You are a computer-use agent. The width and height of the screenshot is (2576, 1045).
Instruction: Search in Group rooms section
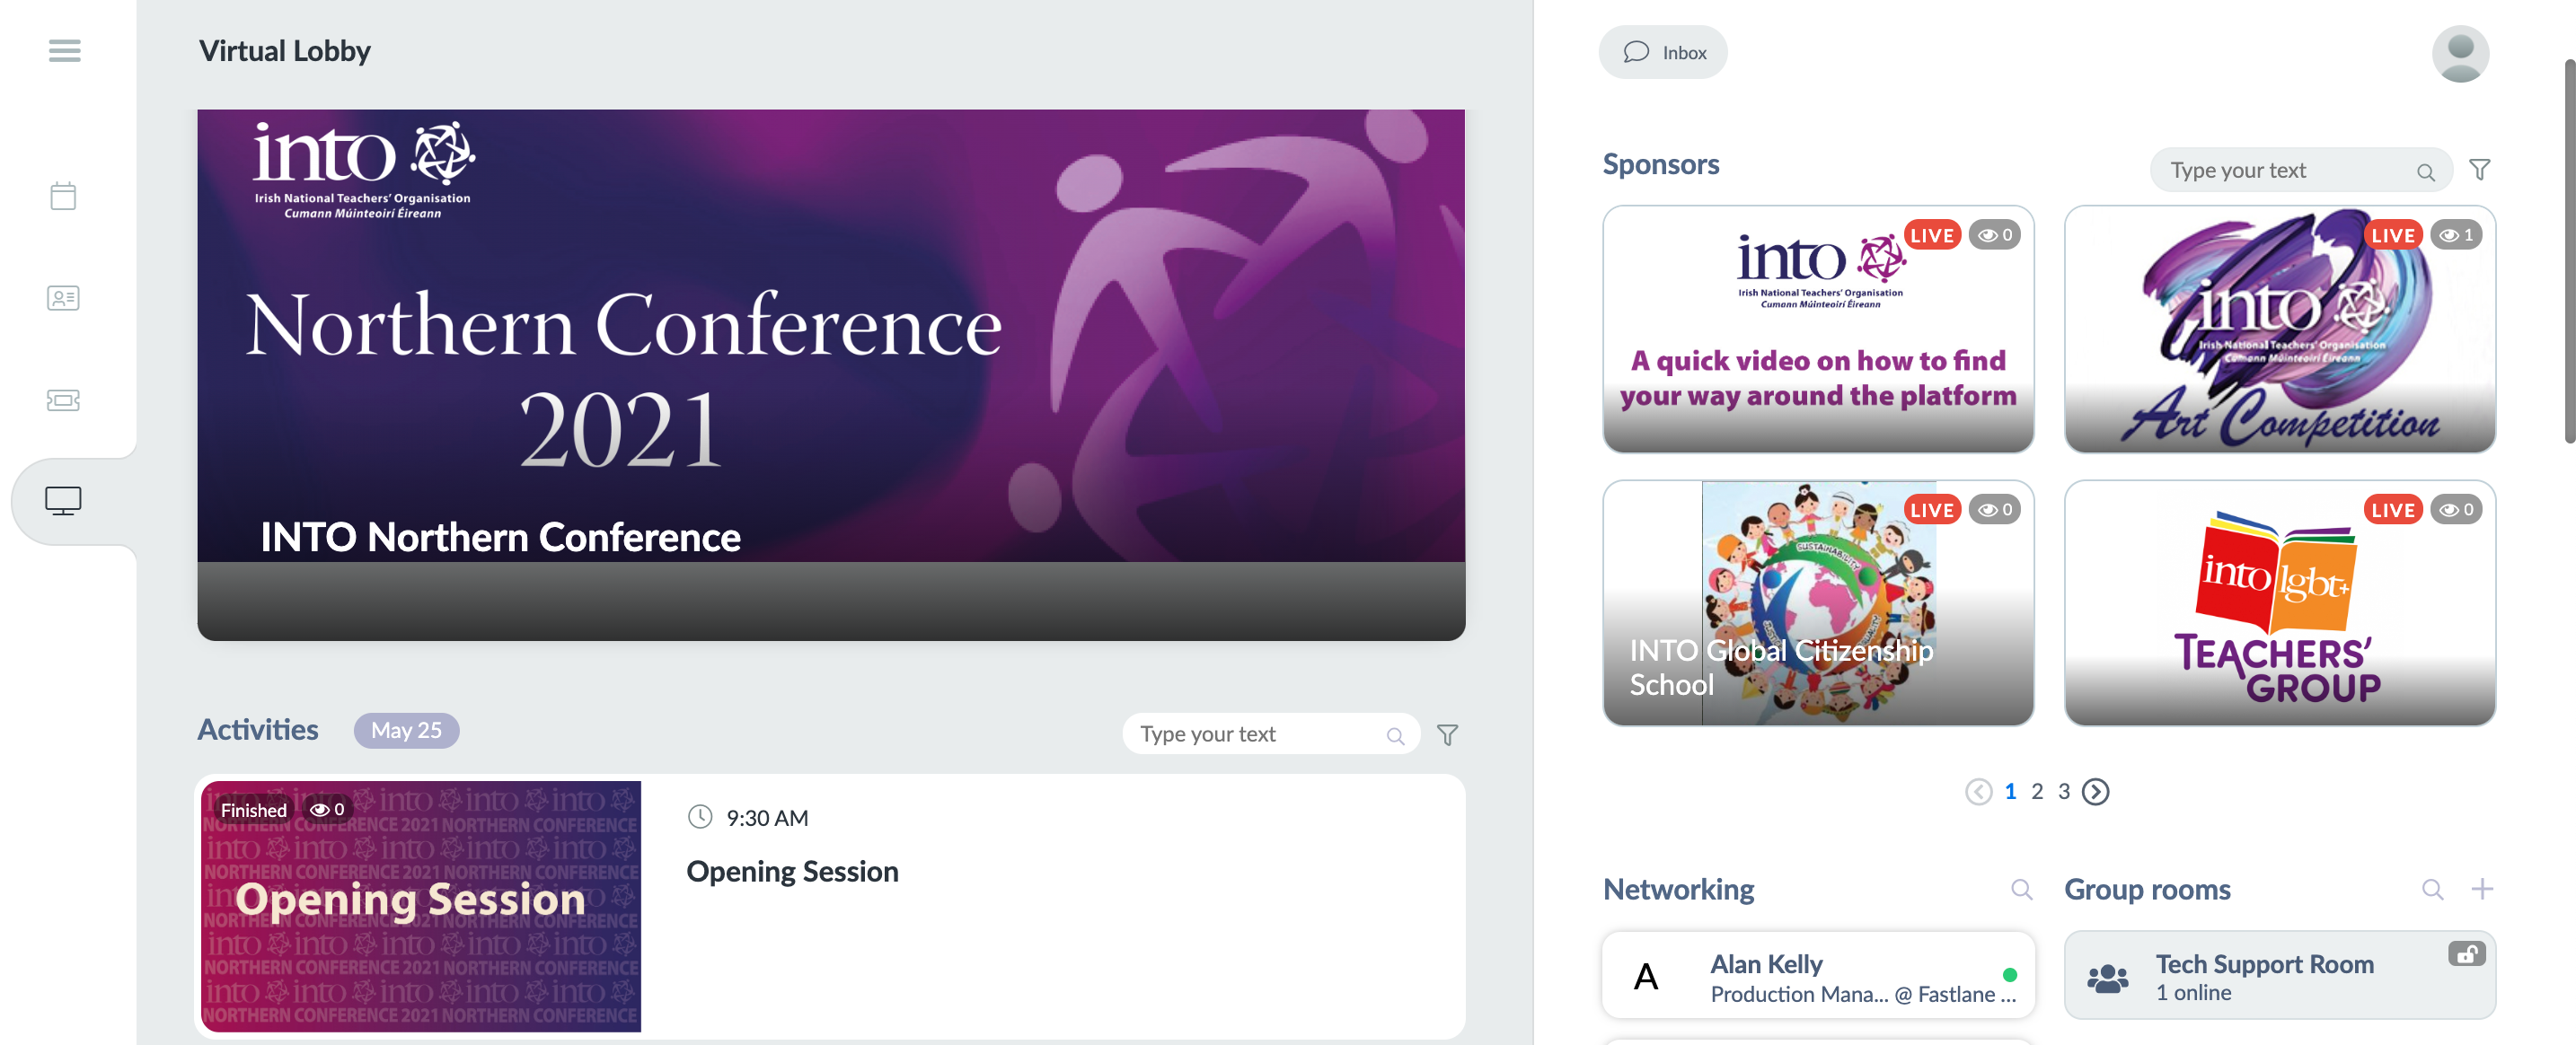[x=2432, y=889]
